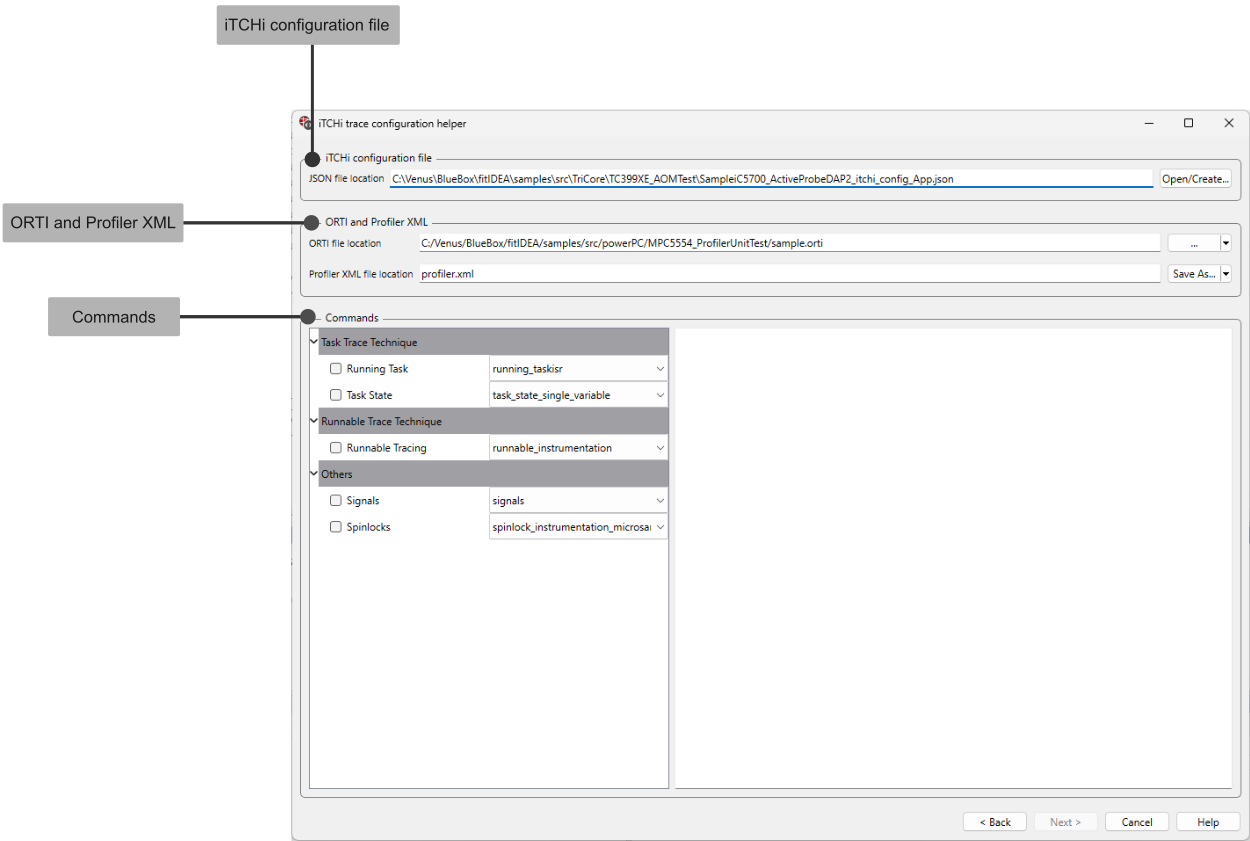Collapse the Others section
This screenshot has width=1250, height=841.
coord(314,474)
